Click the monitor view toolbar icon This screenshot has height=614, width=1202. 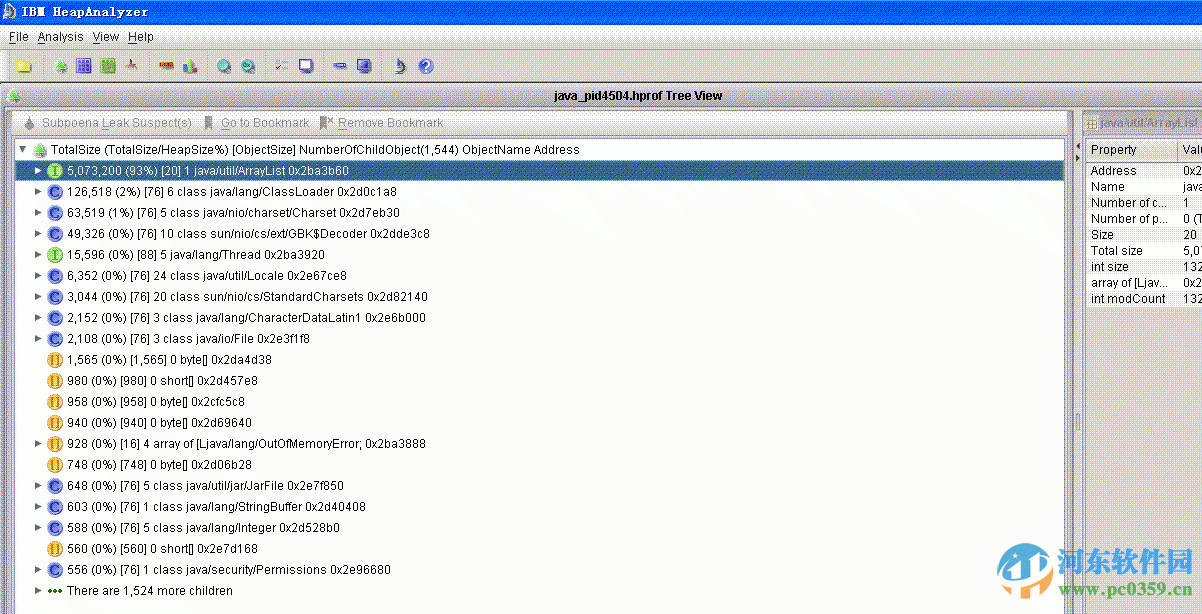tap(306, 65)
